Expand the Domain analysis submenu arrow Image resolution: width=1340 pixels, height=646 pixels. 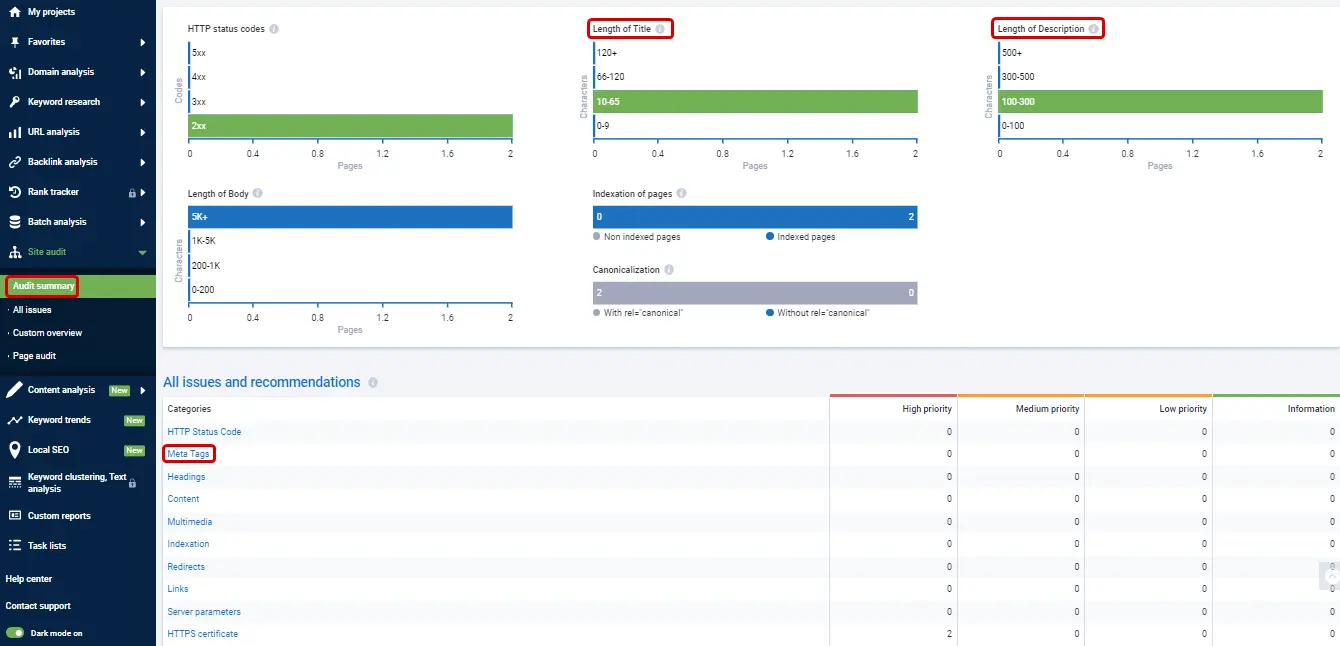click(x=143, y=72)
